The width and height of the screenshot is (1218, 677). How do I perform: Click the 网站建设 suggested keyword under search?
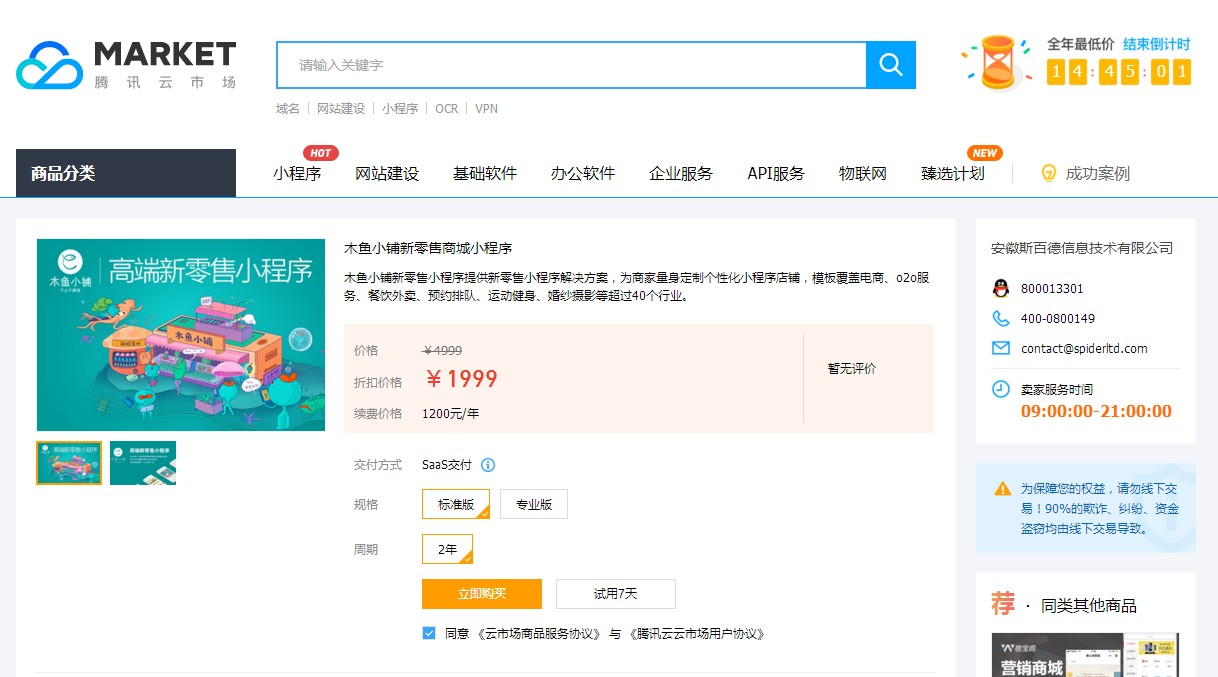click(x=341, y=108)
